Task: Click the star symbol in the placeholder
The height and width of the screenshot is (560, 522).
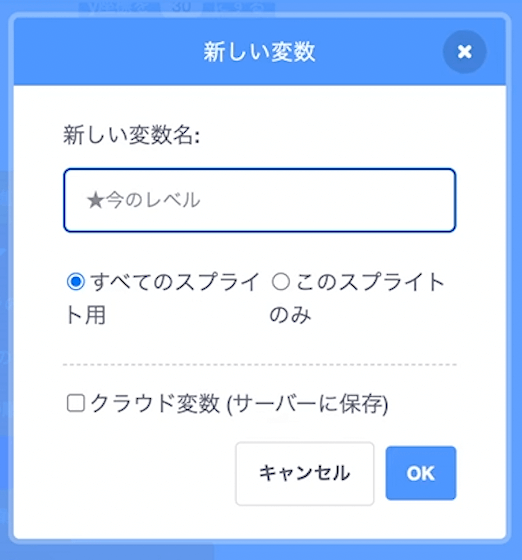Action: coord(95,200)
